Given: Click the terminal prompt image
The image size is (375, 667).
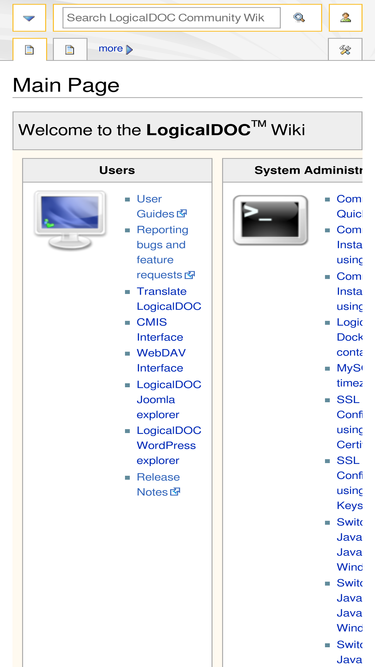Looking at the screenshot, I should (270, 220).
